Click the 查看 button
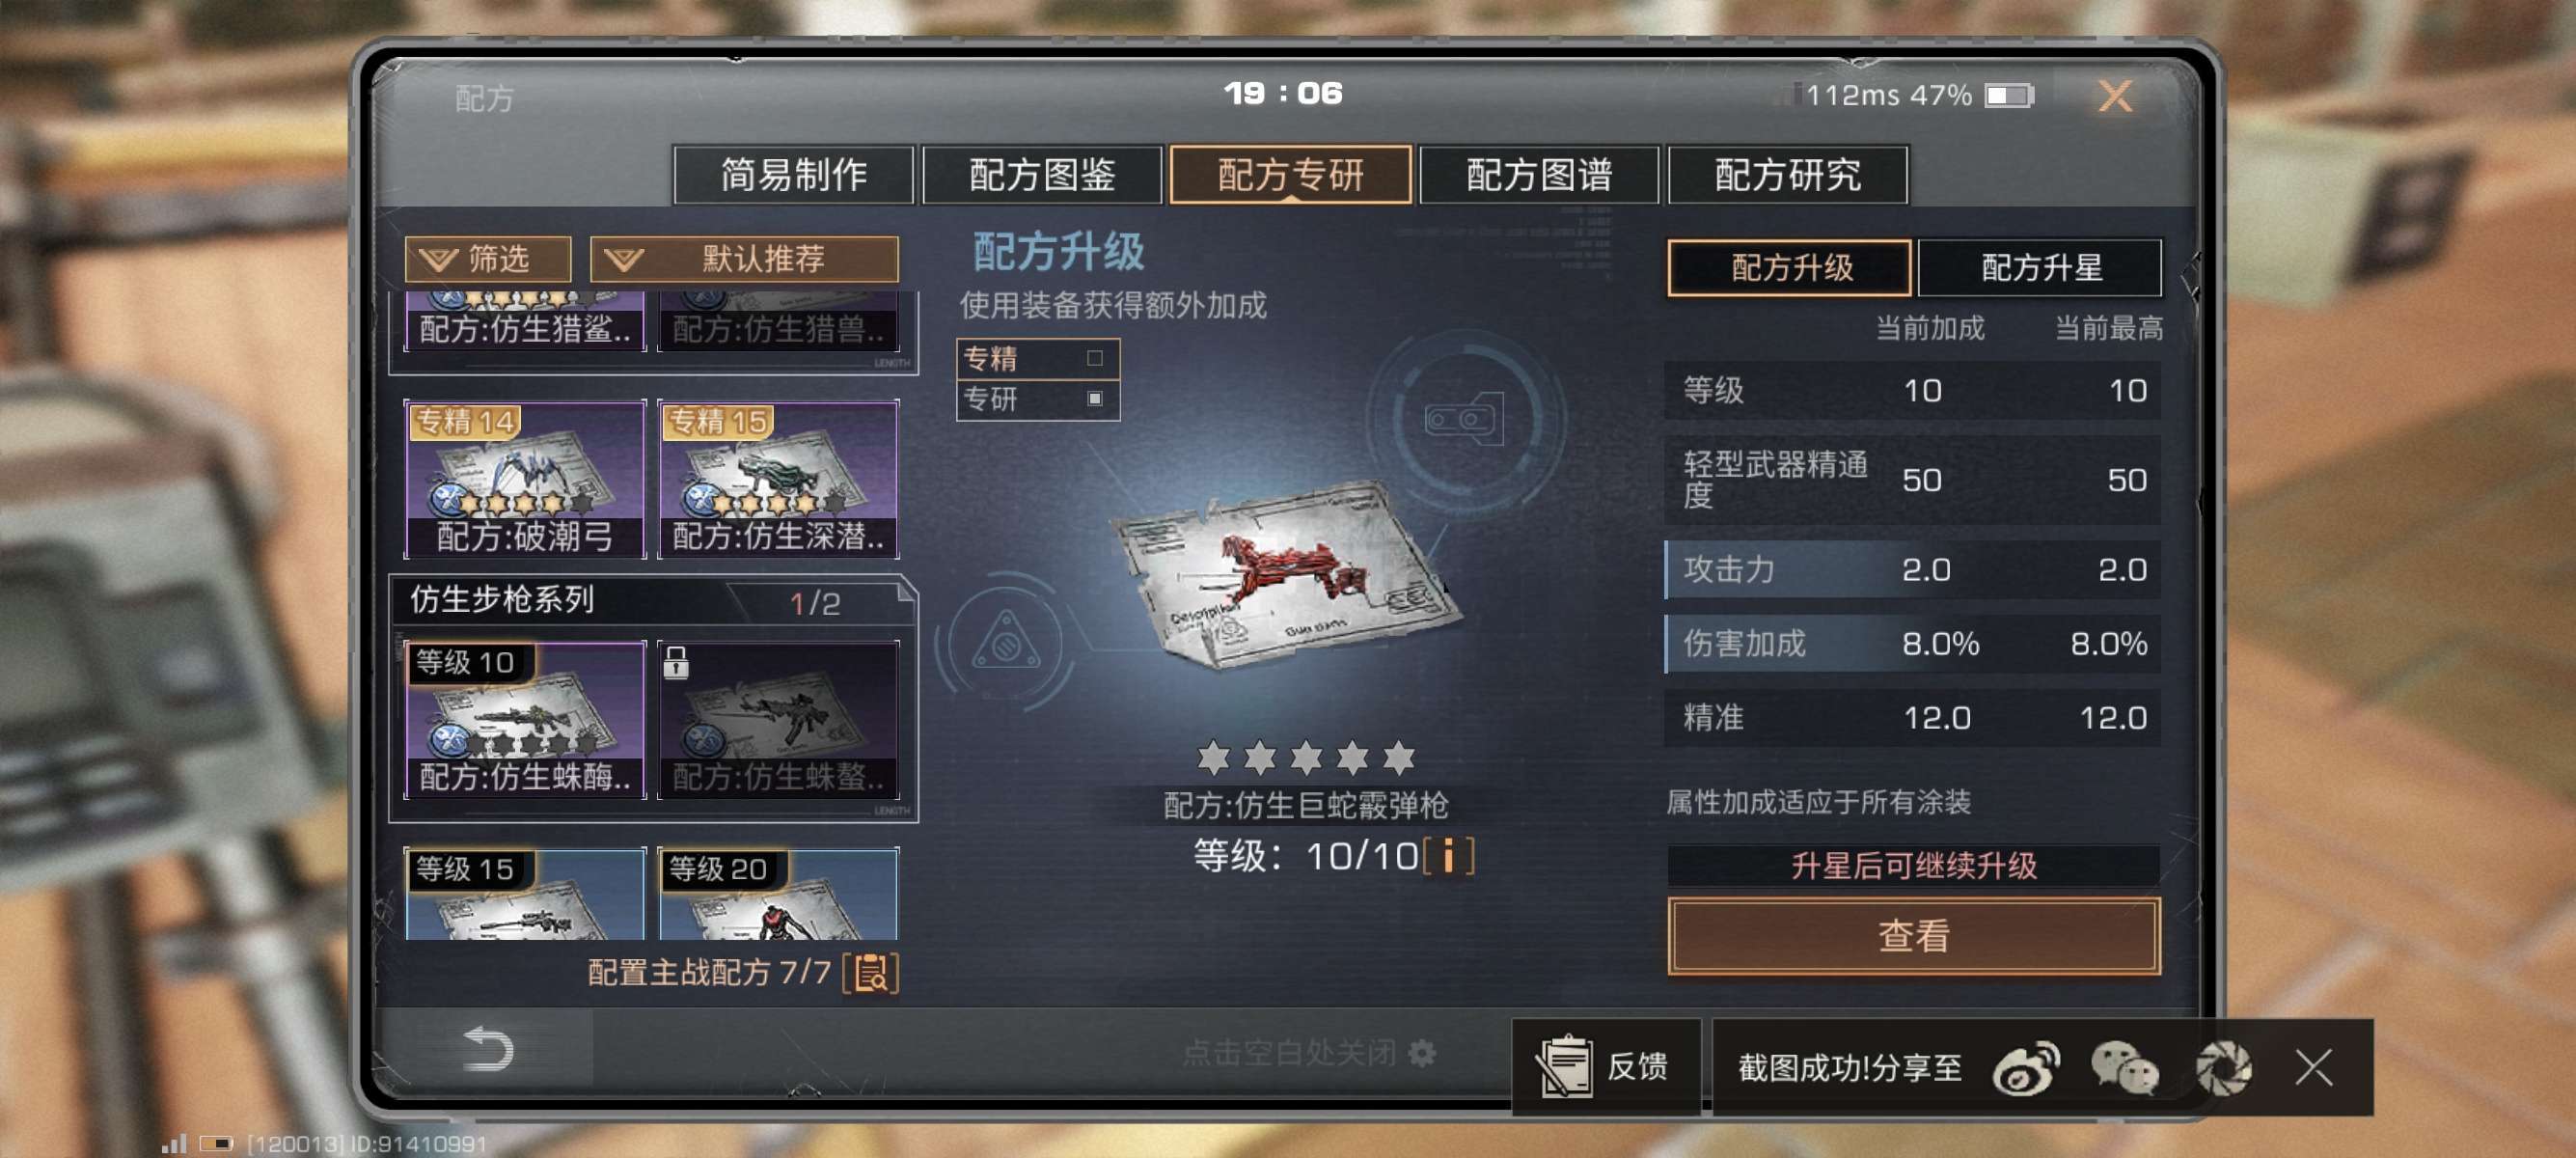The height and width of the screenshot is (1158, 2576). 1914,935
